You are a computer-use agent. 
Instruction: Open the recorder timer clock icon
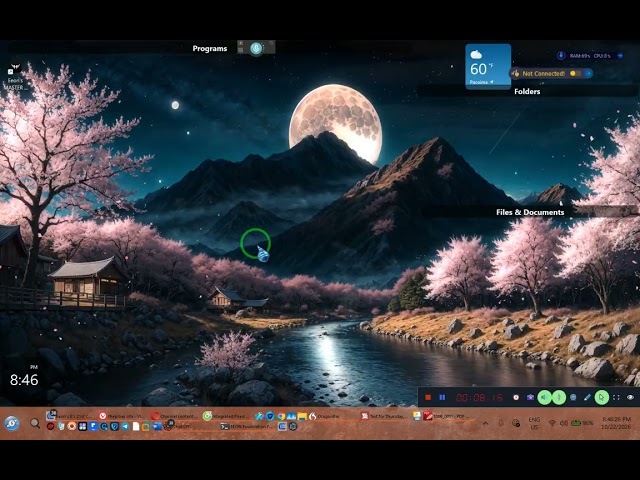point(516,397)
